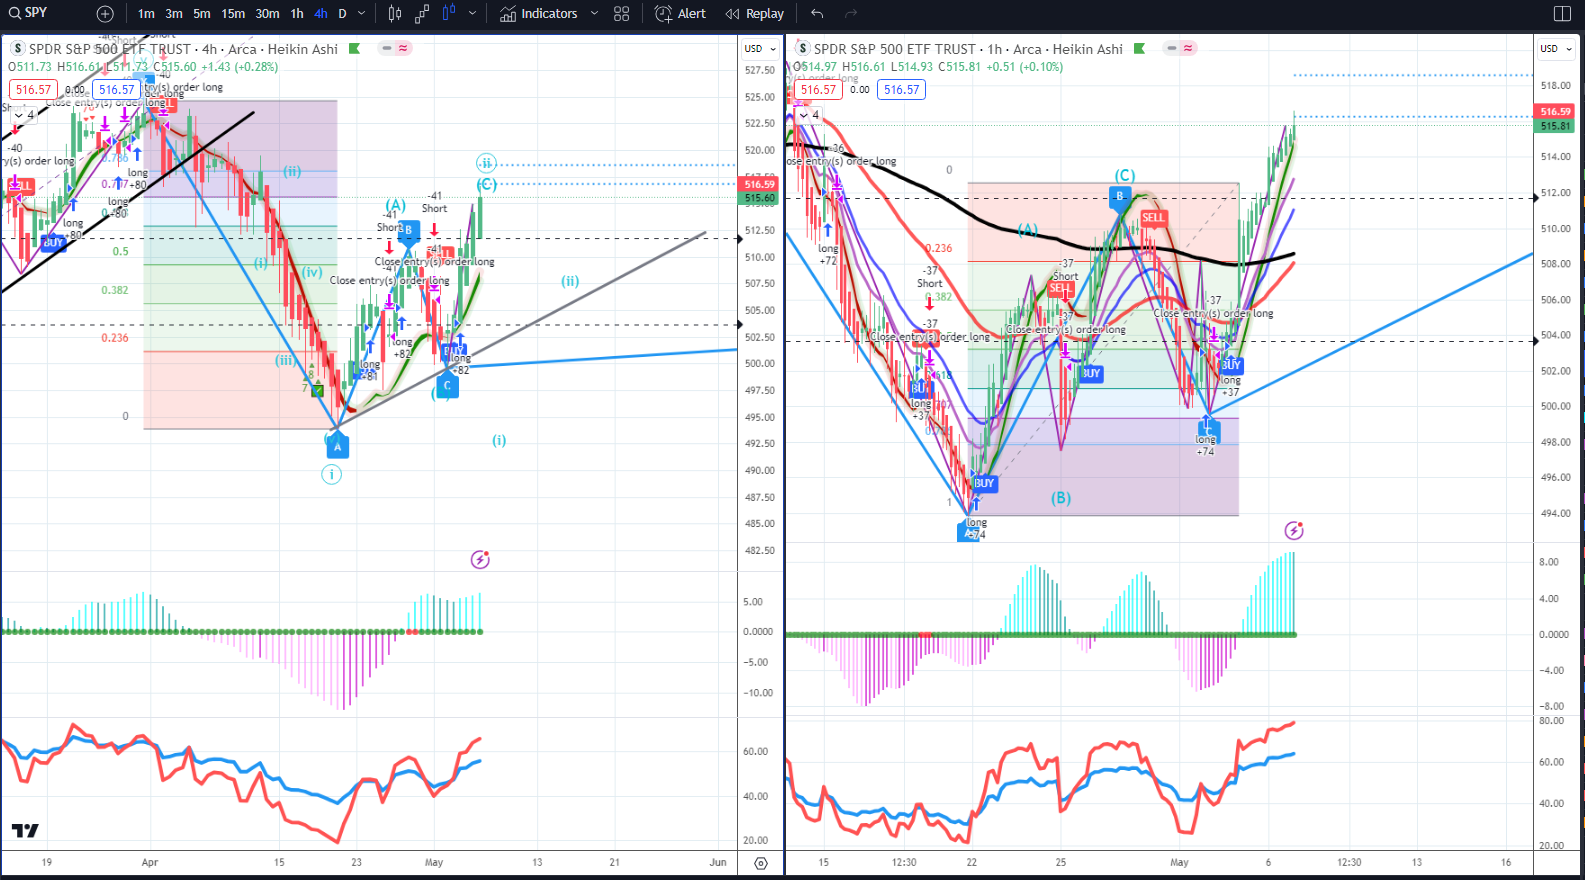1585x880 pixels.
Task: Start bar Replay mode
Action: 755,14
